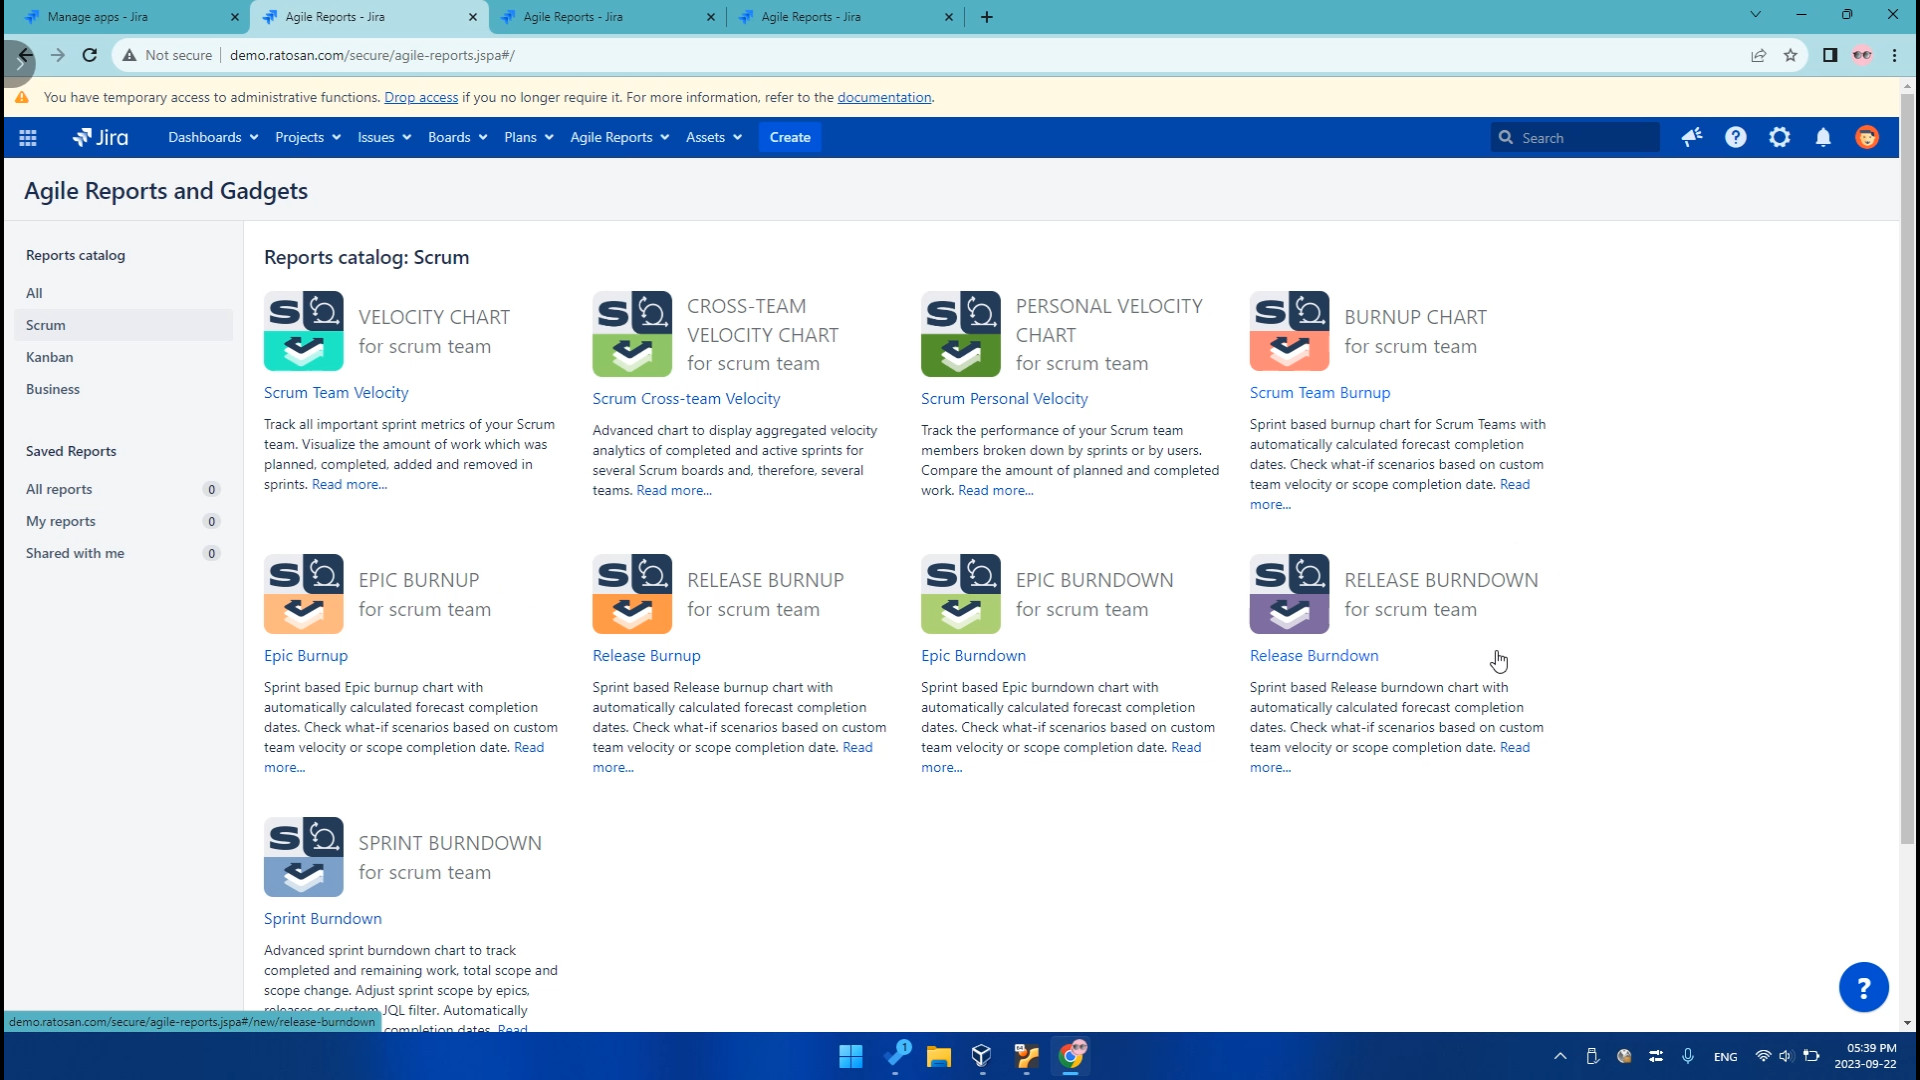
Task: Click the Chrome icon in the taskbar
Action: (x=1071, y=1056)
